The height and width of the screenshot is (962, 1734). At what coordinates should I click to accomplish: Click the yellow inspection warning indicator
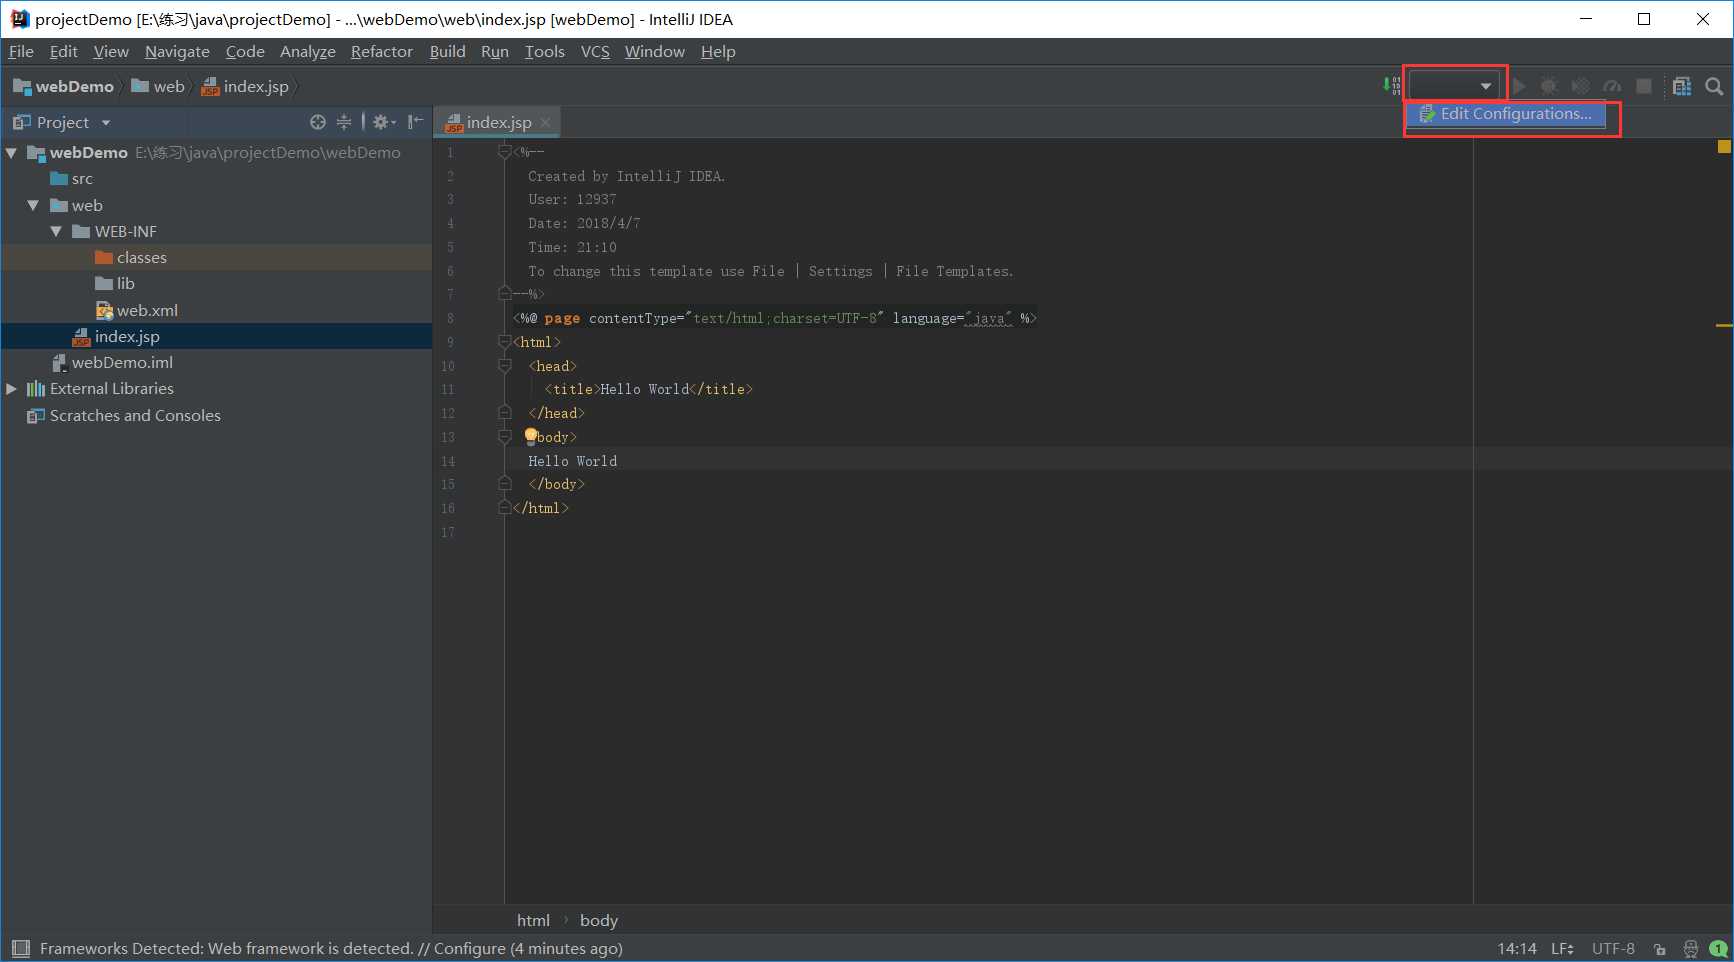click(x=1724, y=147)
